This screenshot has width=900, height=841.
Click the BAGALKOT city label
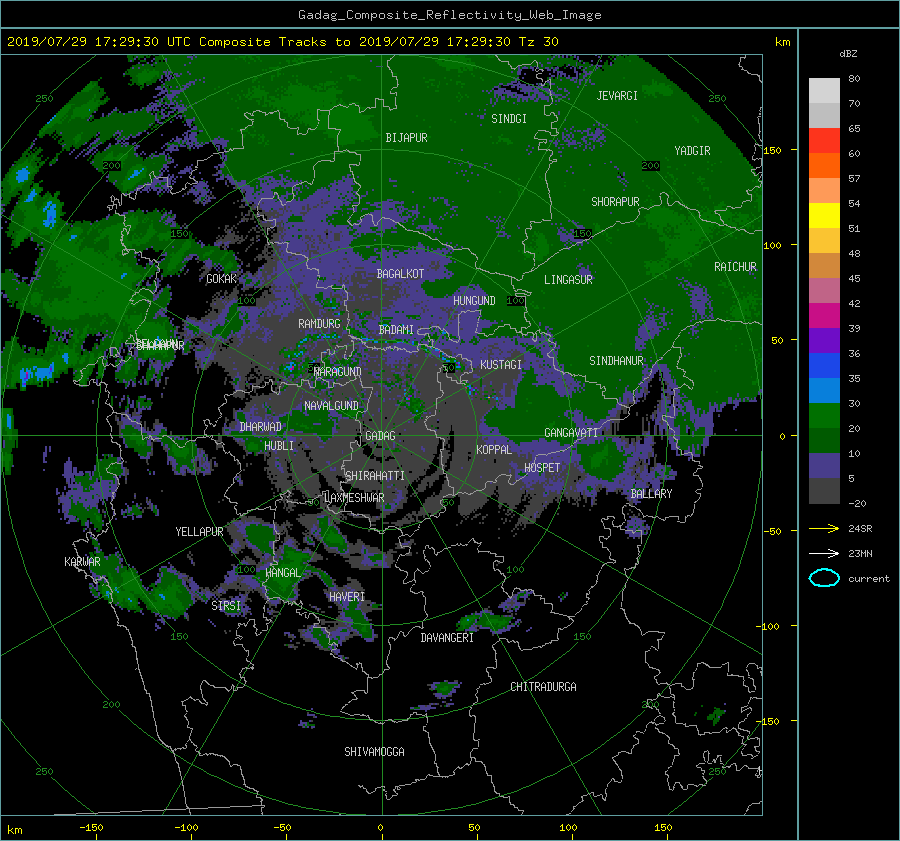400,274
